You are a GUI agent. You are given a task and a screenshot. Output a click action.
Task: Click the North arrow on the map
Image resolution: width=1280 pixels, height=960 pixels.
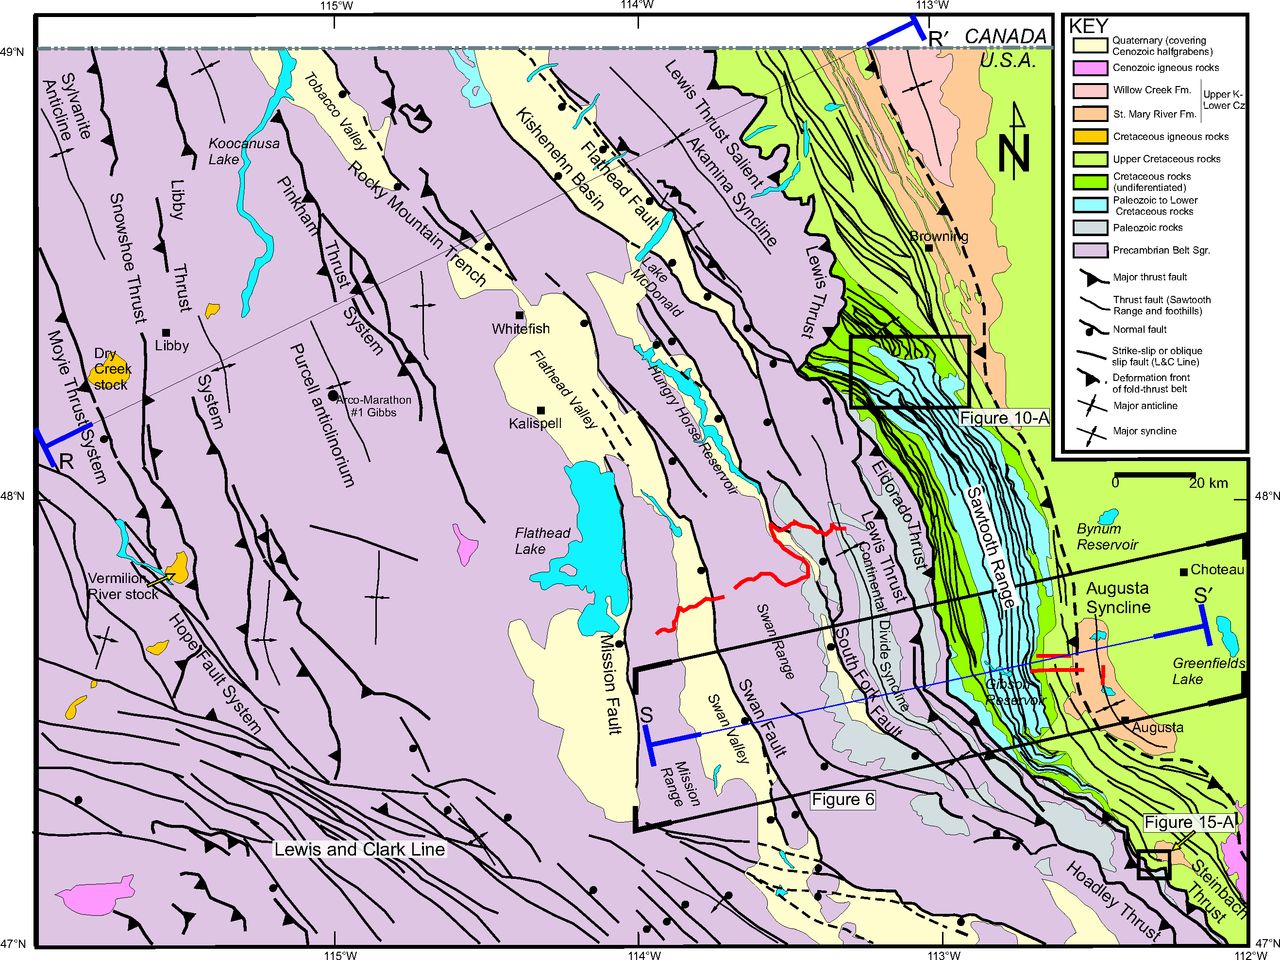point(1016,140)
